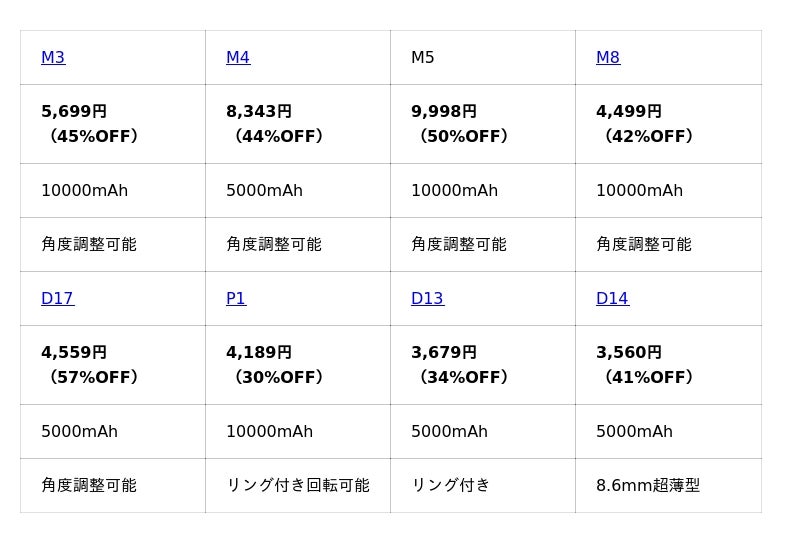Click the 4,499円 (42%OFF) price
This screenshot has width=800, height=543.
tap(645, 124)
